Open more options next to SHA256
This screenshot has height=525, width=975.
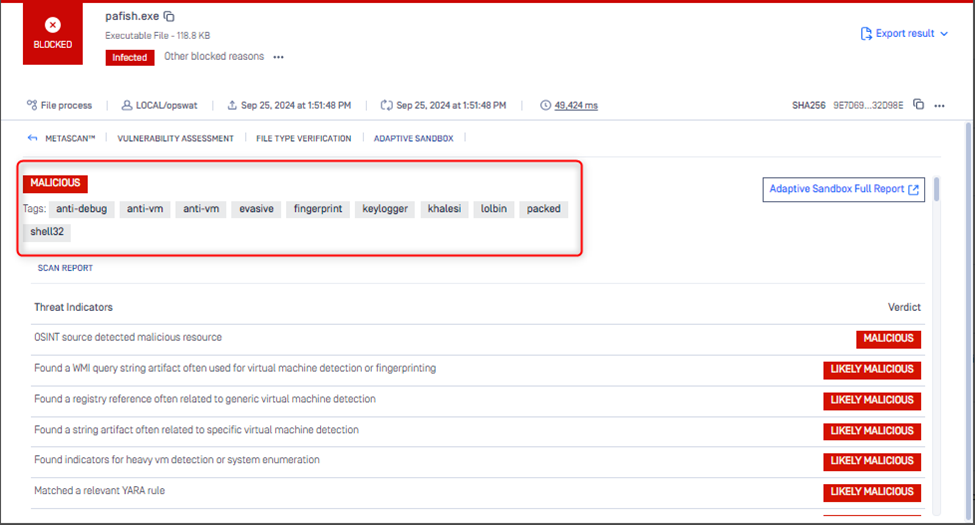pos(940,106)
